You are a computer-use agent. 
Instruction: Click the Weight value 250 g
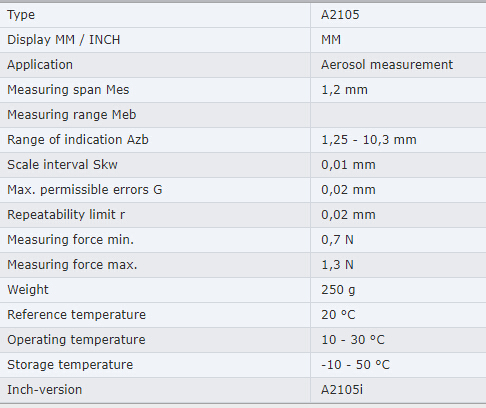(x=338, y=290)
